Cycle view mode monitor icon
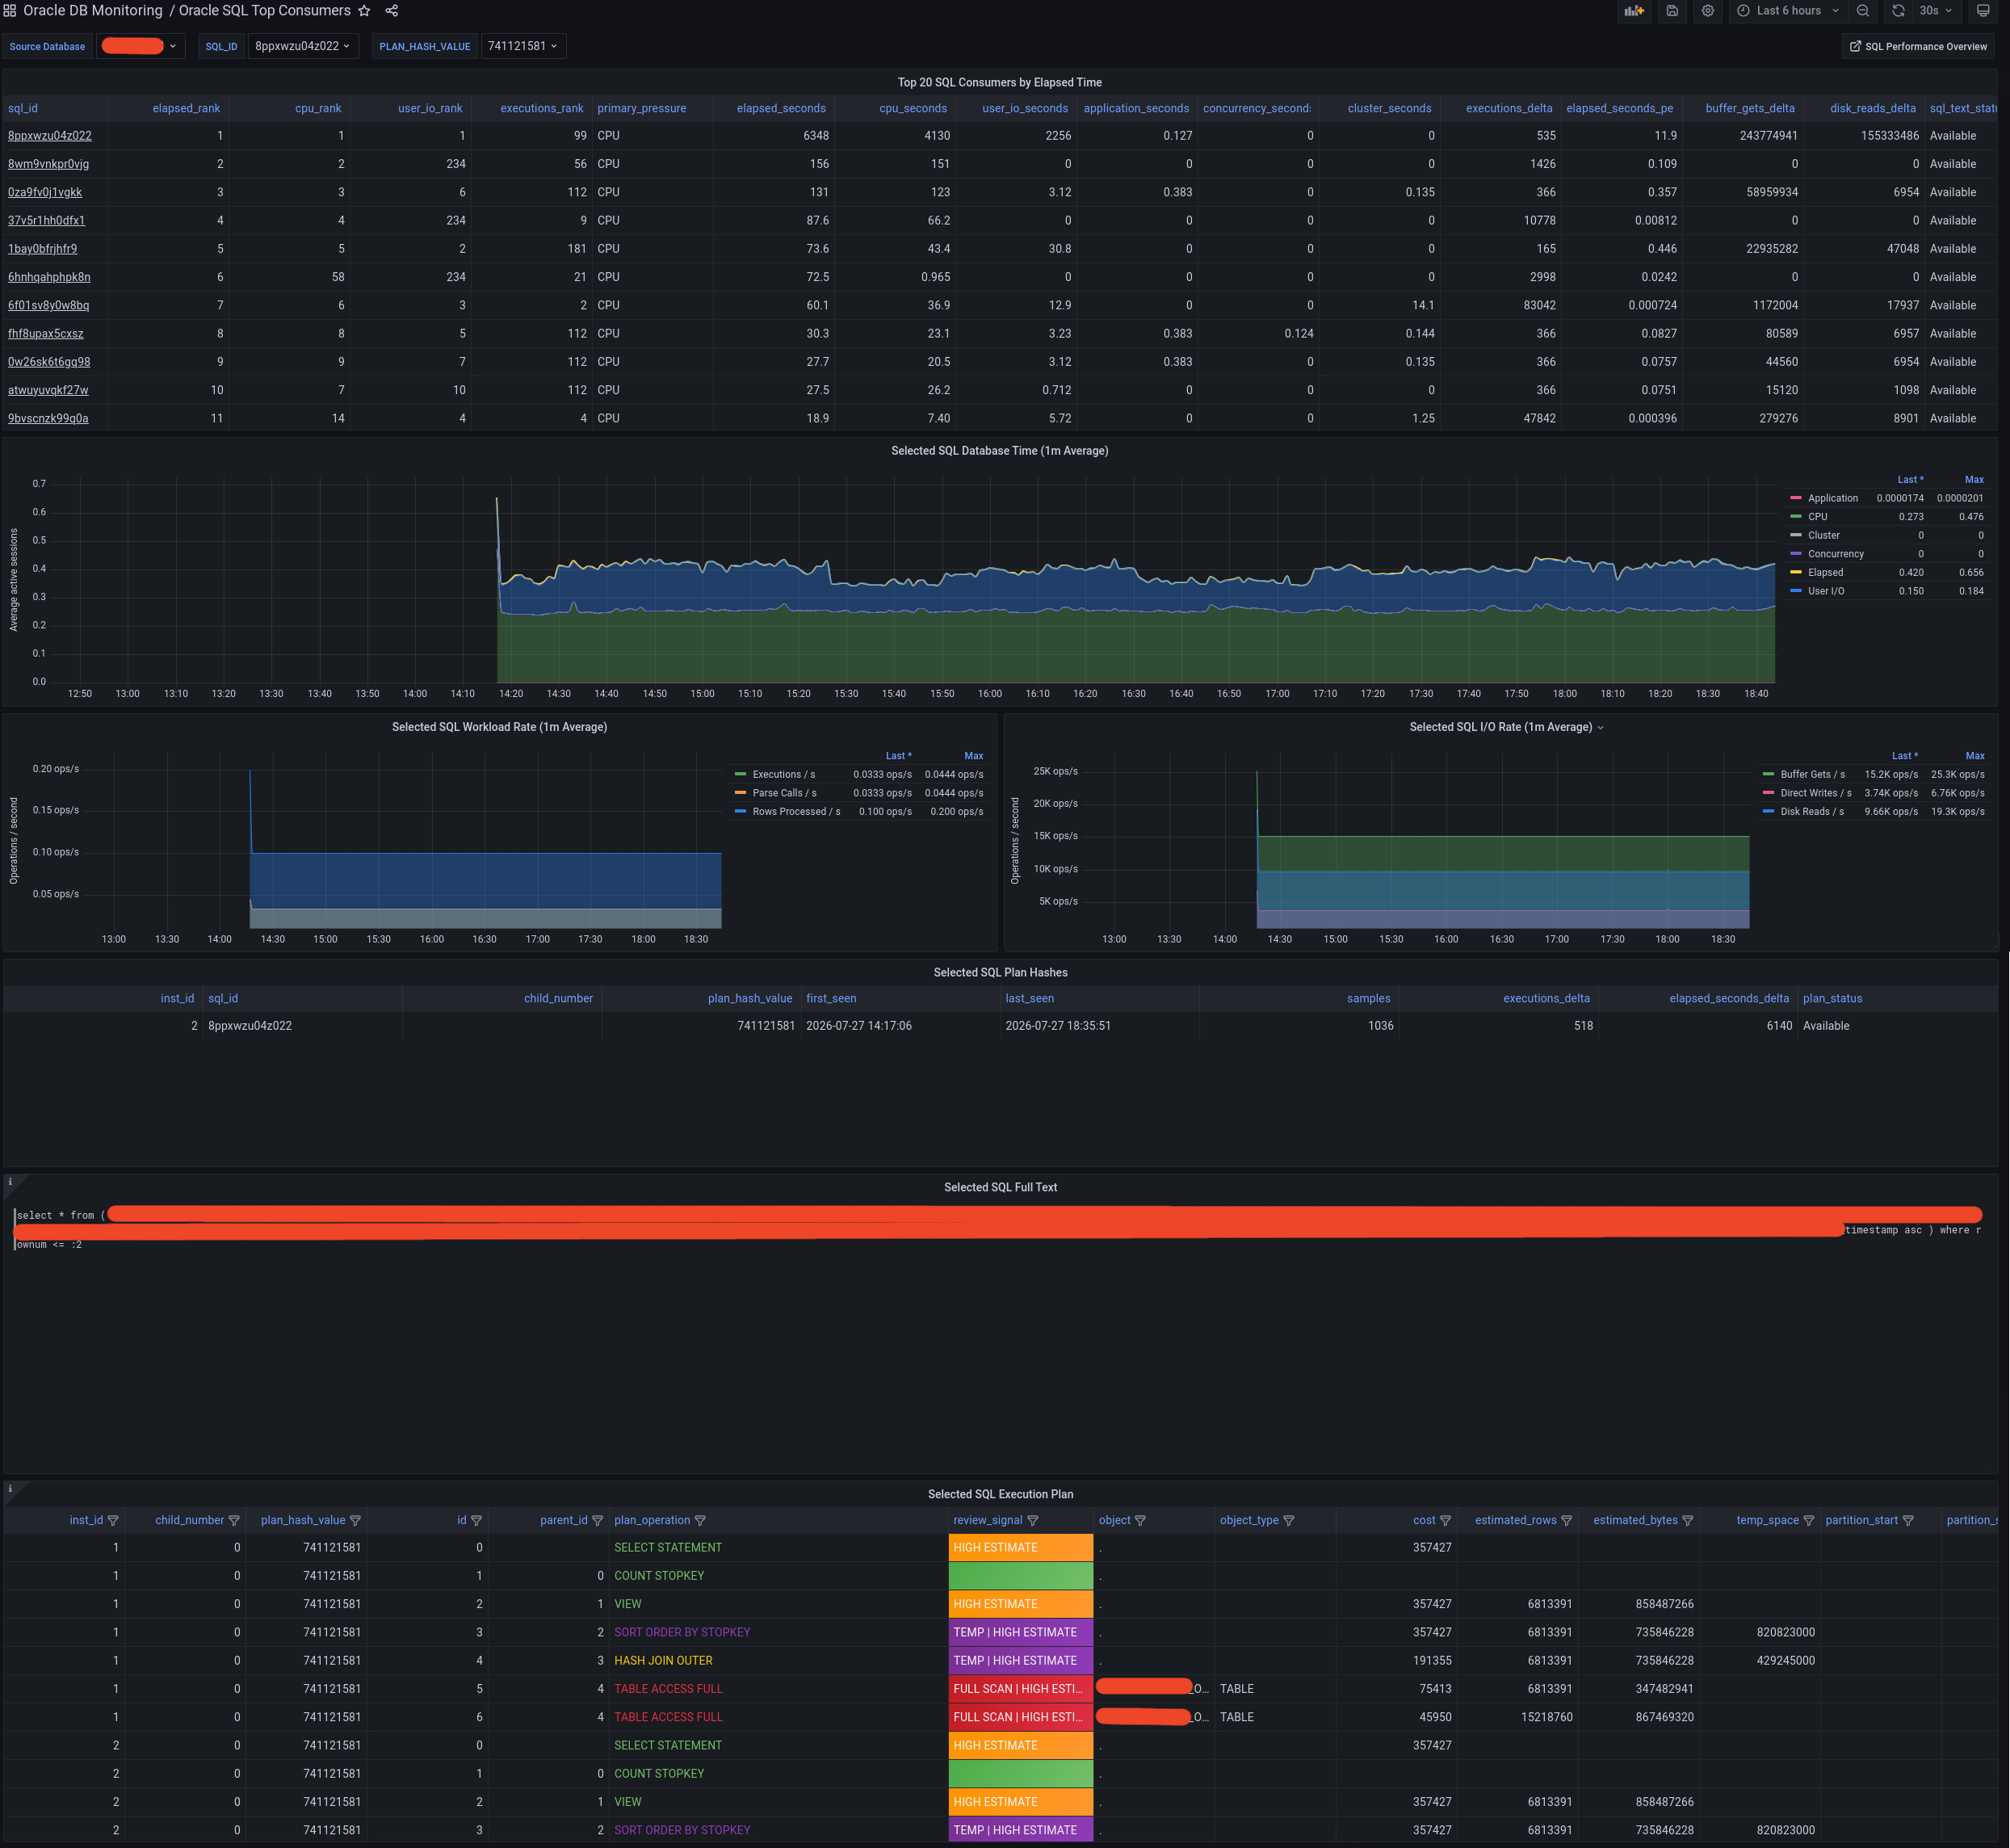Screen dimensions: 2010x1848 (1983, 11)
